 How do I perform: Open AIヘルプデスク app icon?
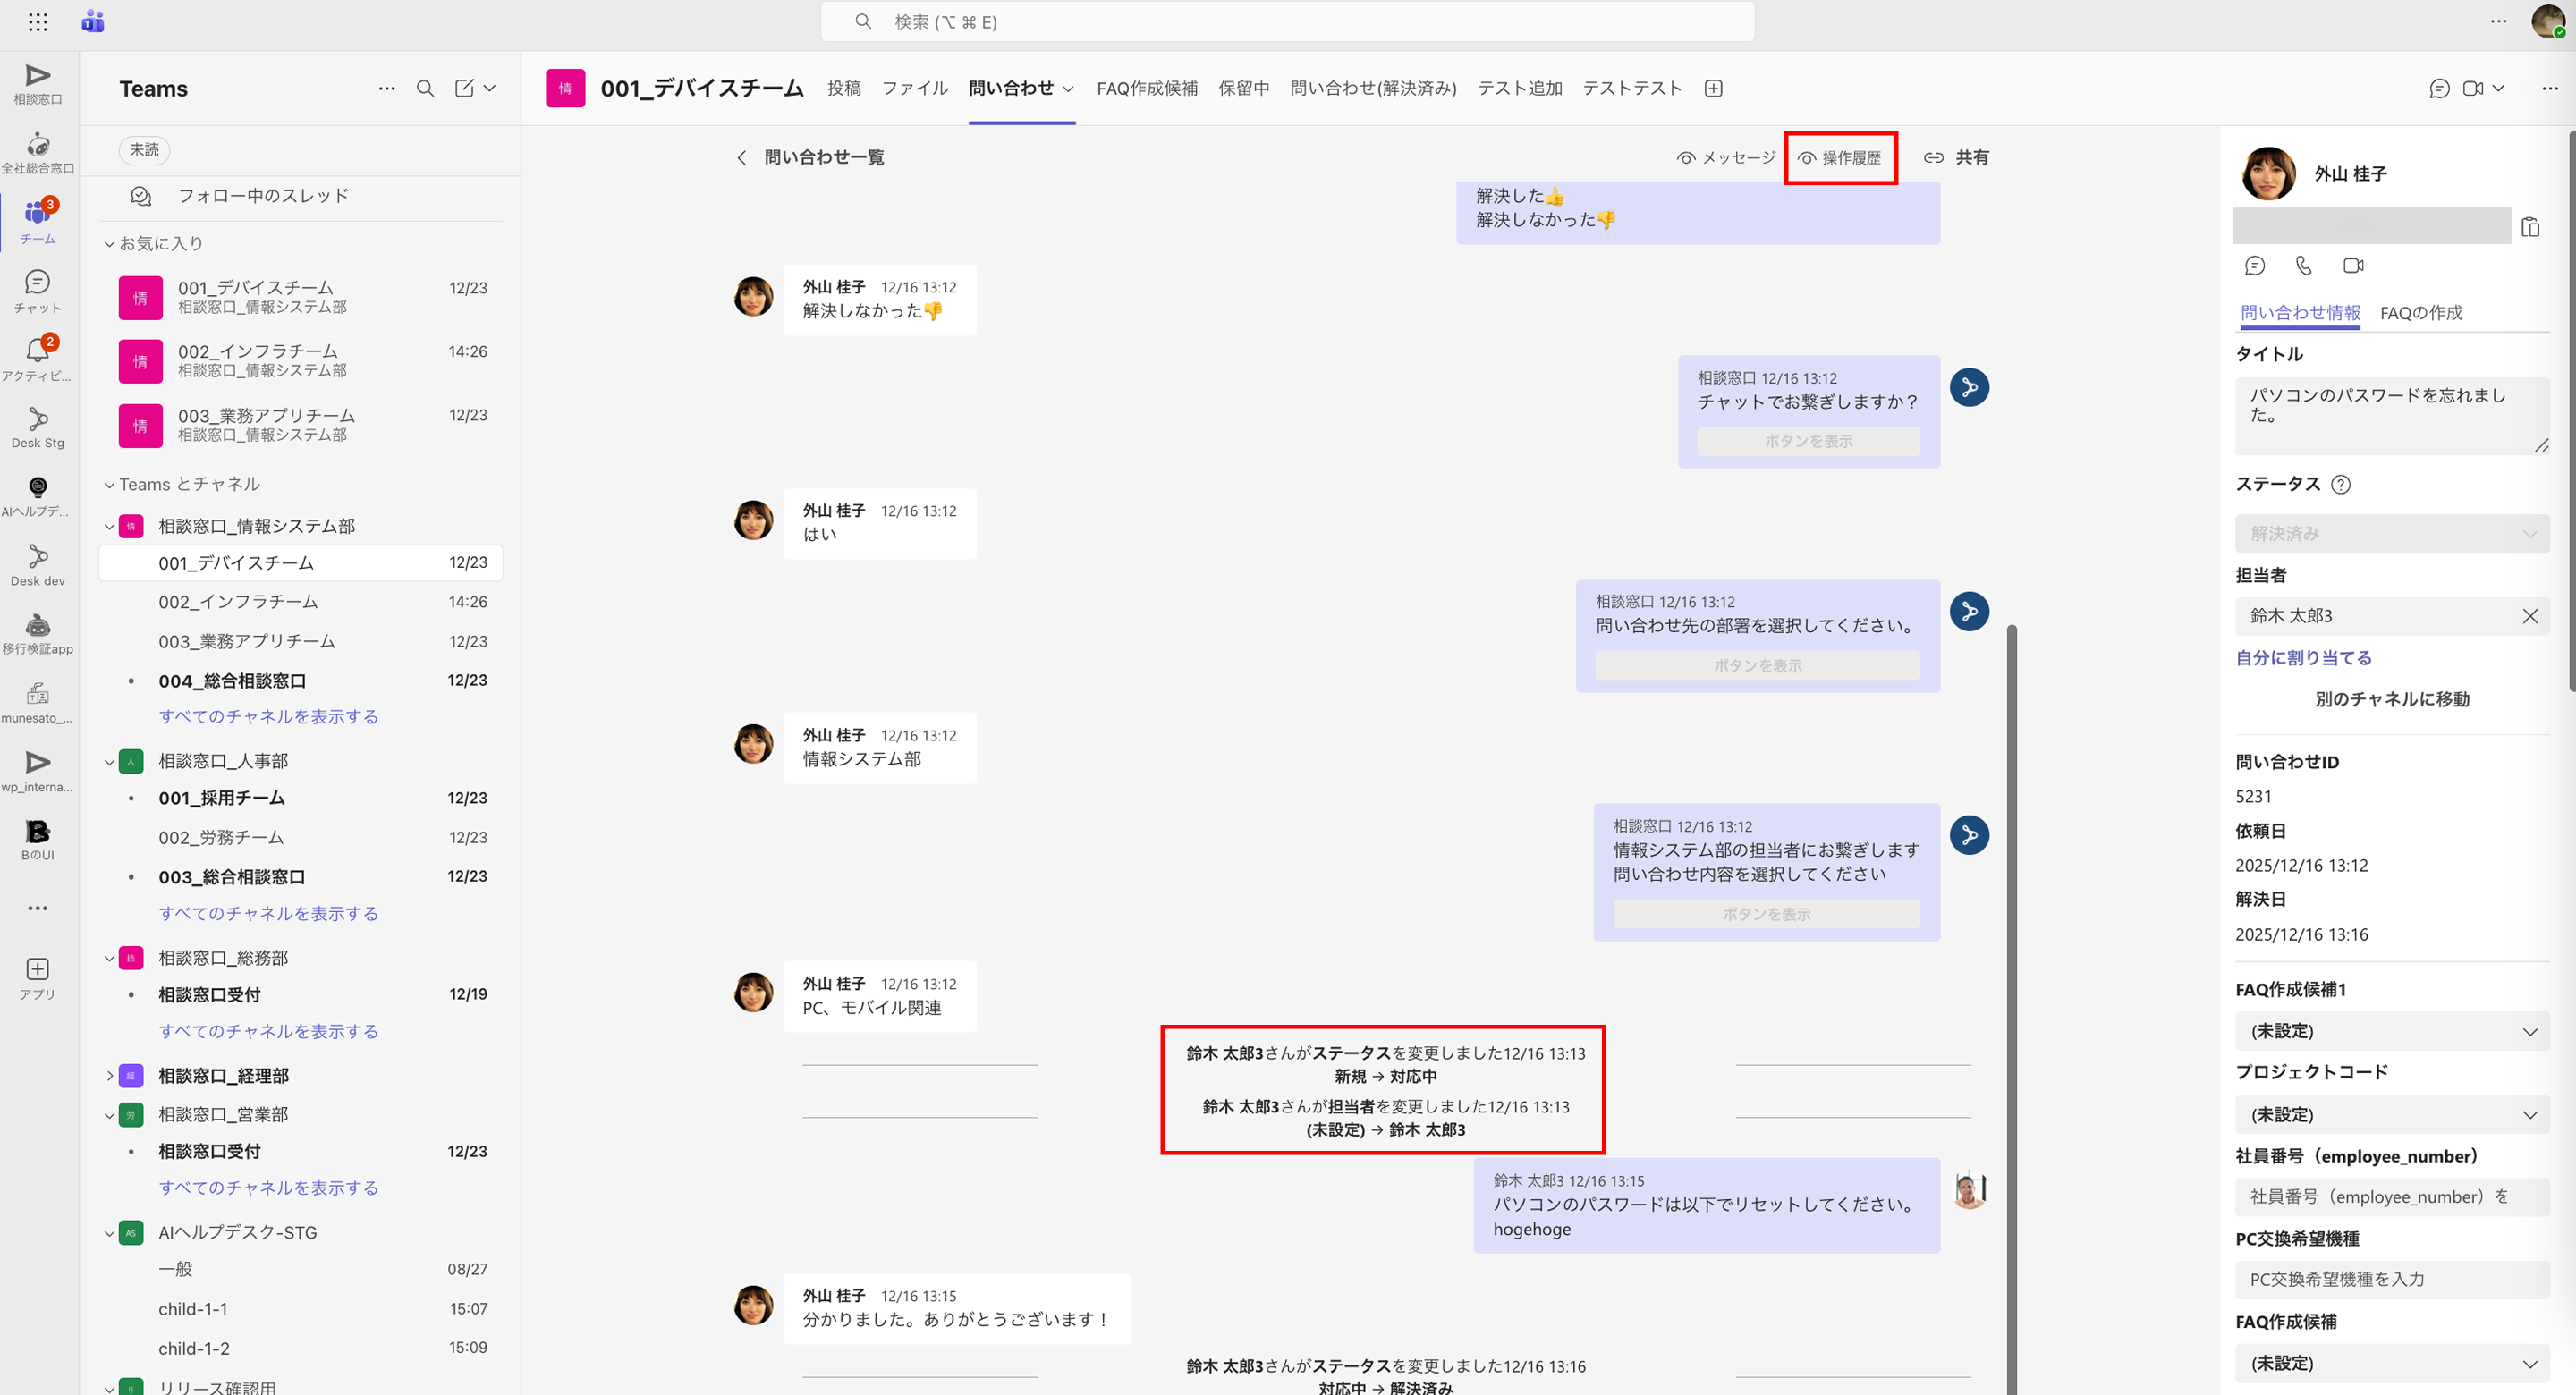tap(38, 496)
